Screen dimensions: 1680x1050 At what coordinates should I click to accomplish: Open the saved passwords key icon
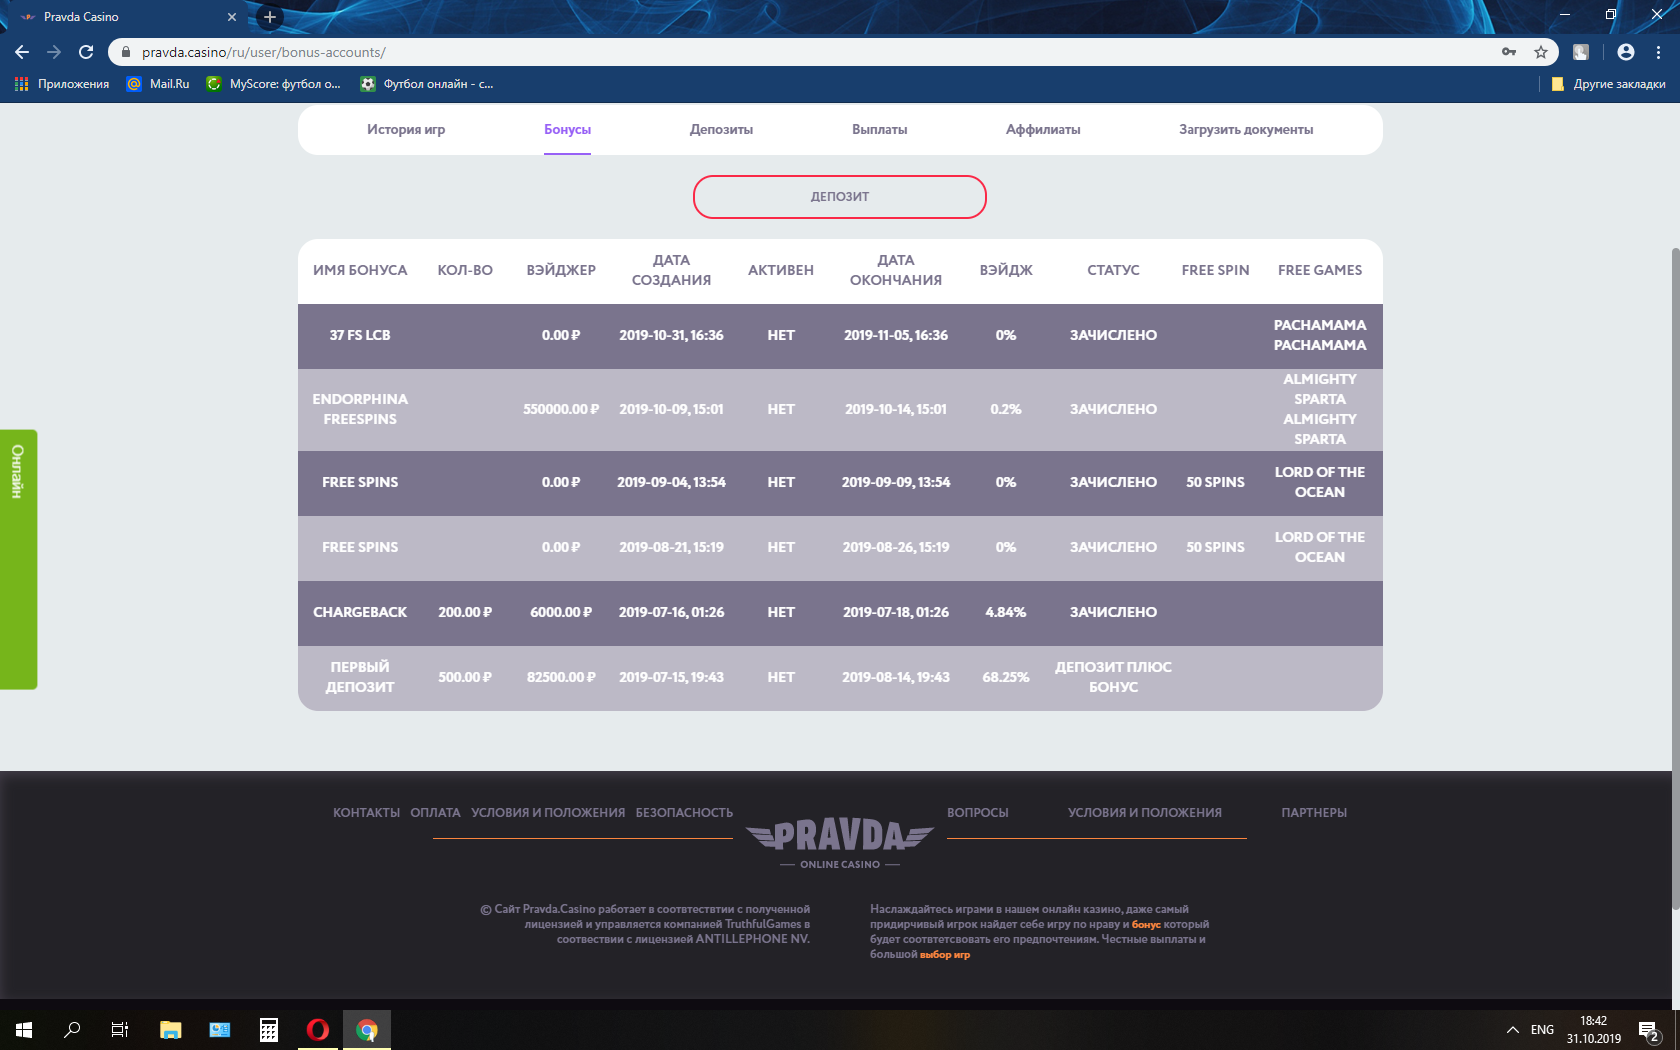tap(1509, 52)
